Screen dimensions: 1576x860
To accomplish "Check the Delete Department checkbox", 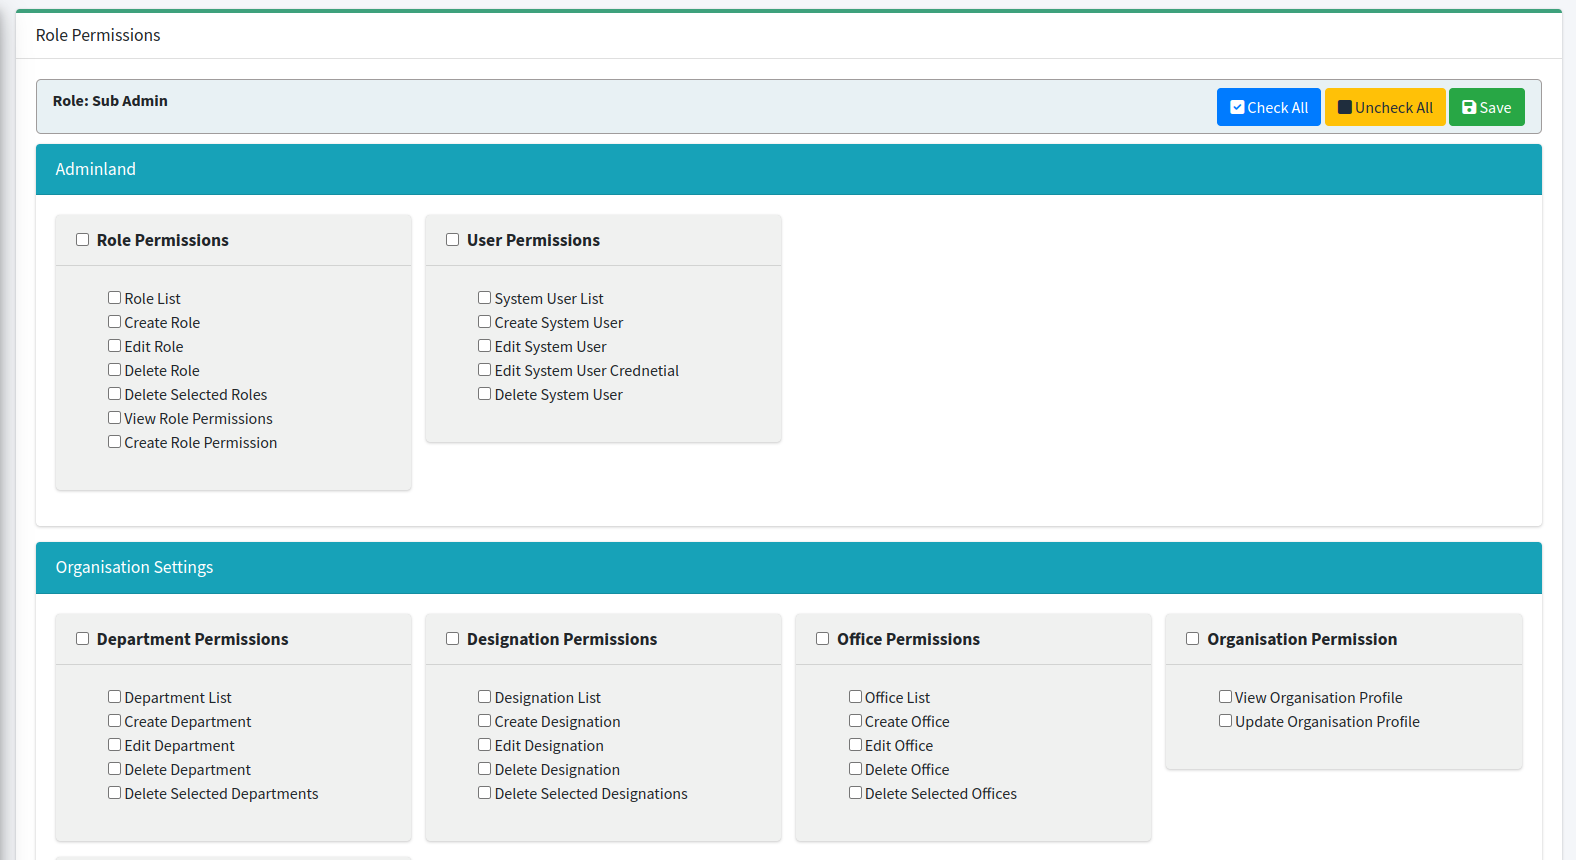I will point(115,769).
